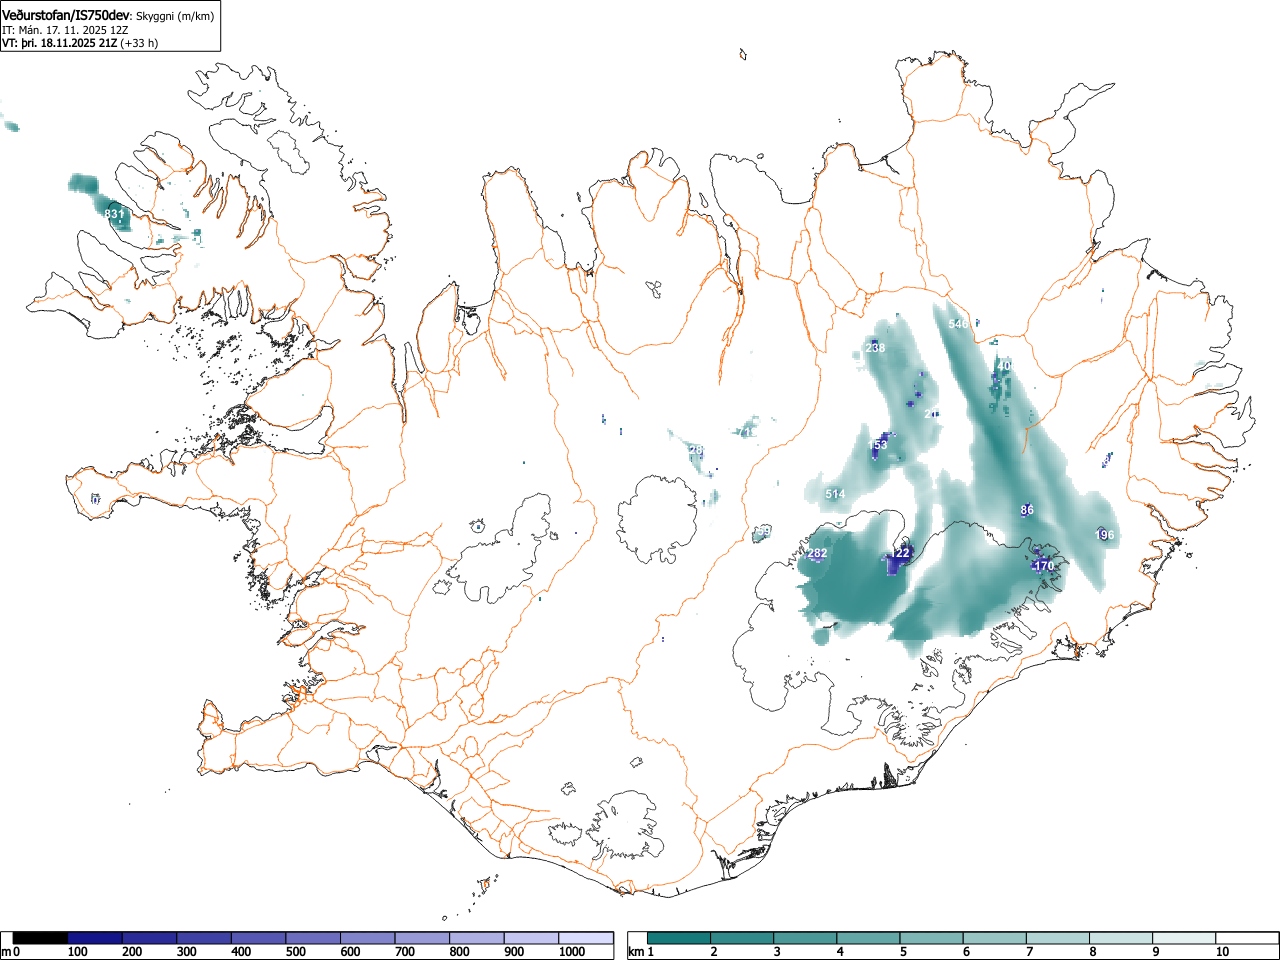Click the 514 visibility label on the map
The height and width of the screenshot is (960, 1280).
(x=835, y=494)
